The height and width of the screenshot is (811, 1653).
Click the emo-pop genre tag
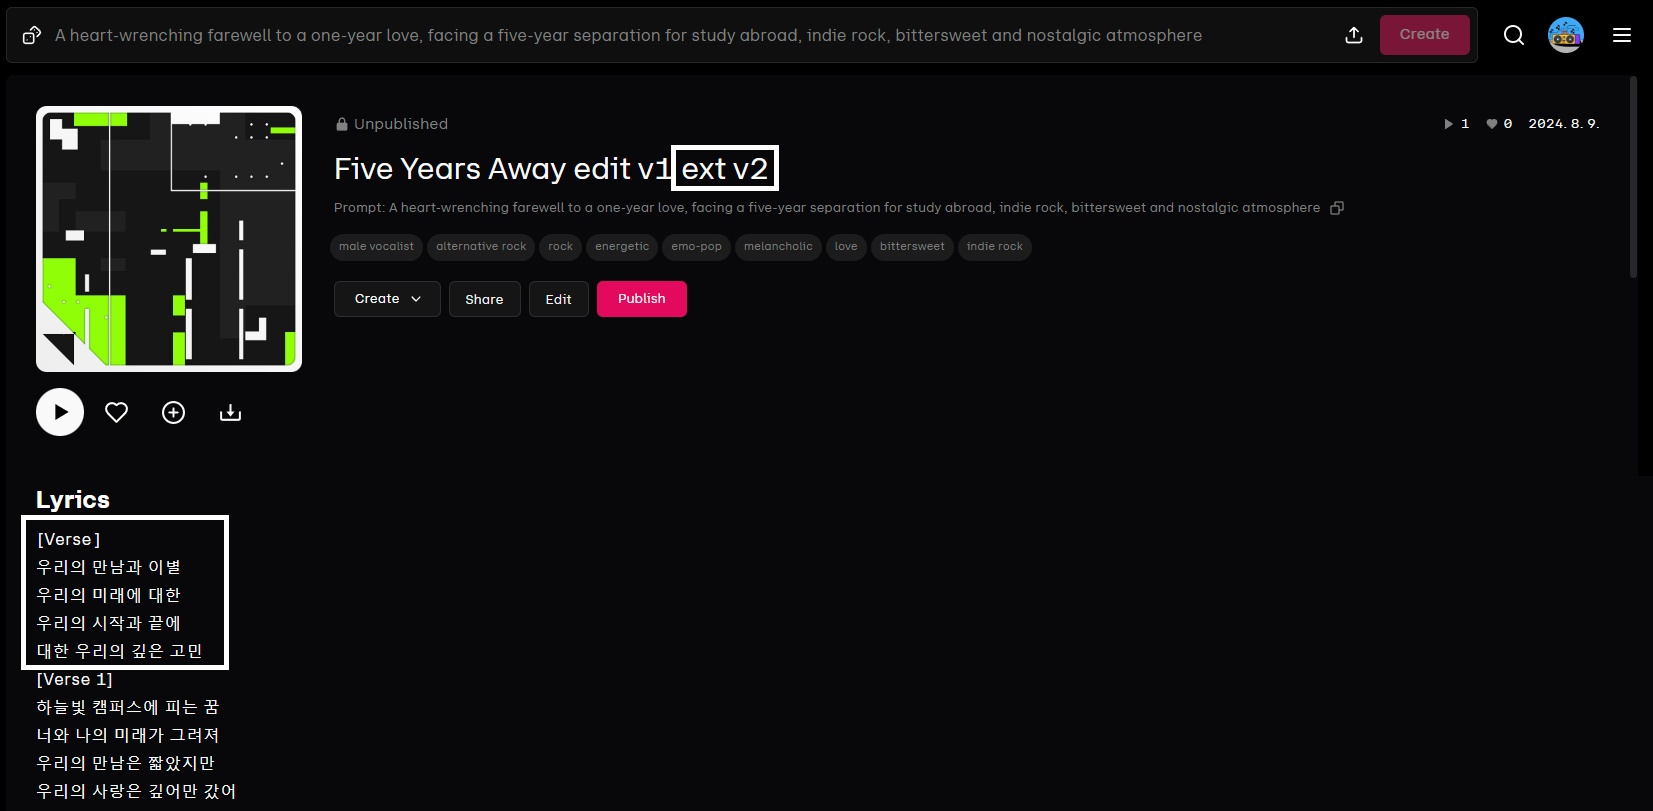pos(696,247)
